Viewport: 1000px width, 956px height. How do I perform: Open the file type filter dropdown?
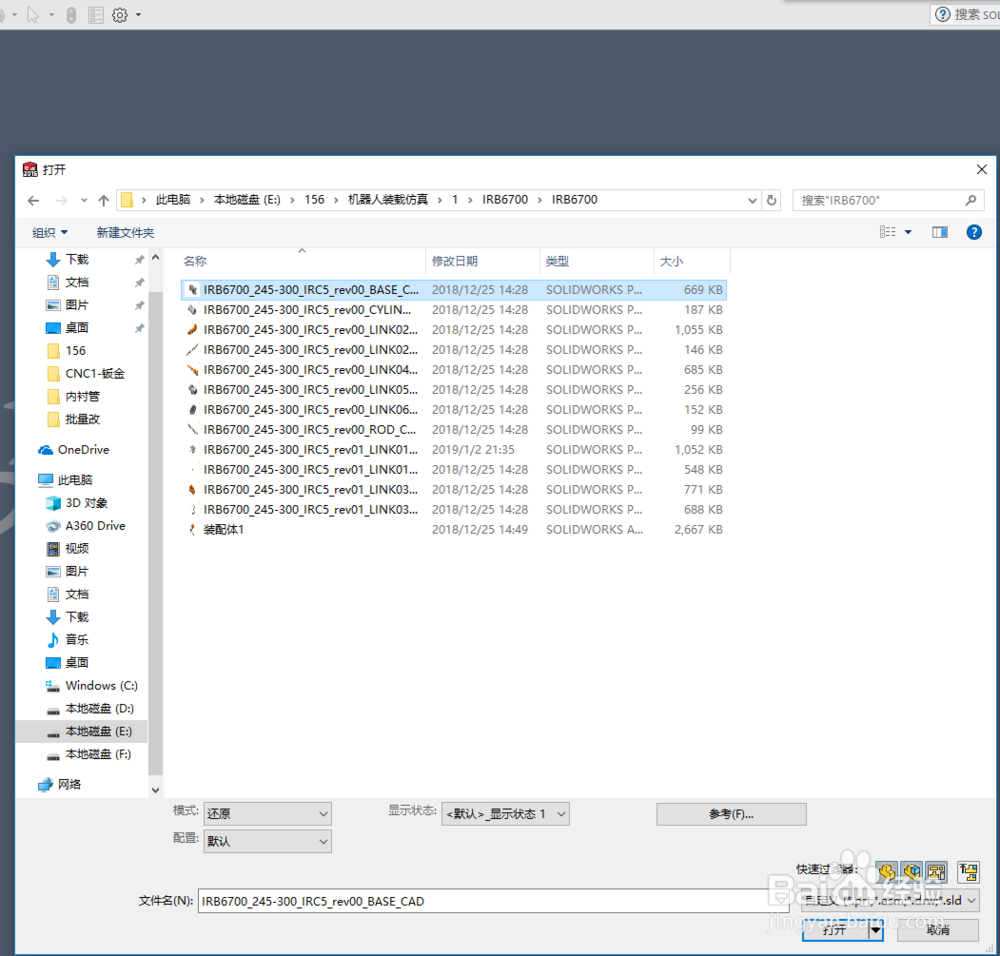890,901
